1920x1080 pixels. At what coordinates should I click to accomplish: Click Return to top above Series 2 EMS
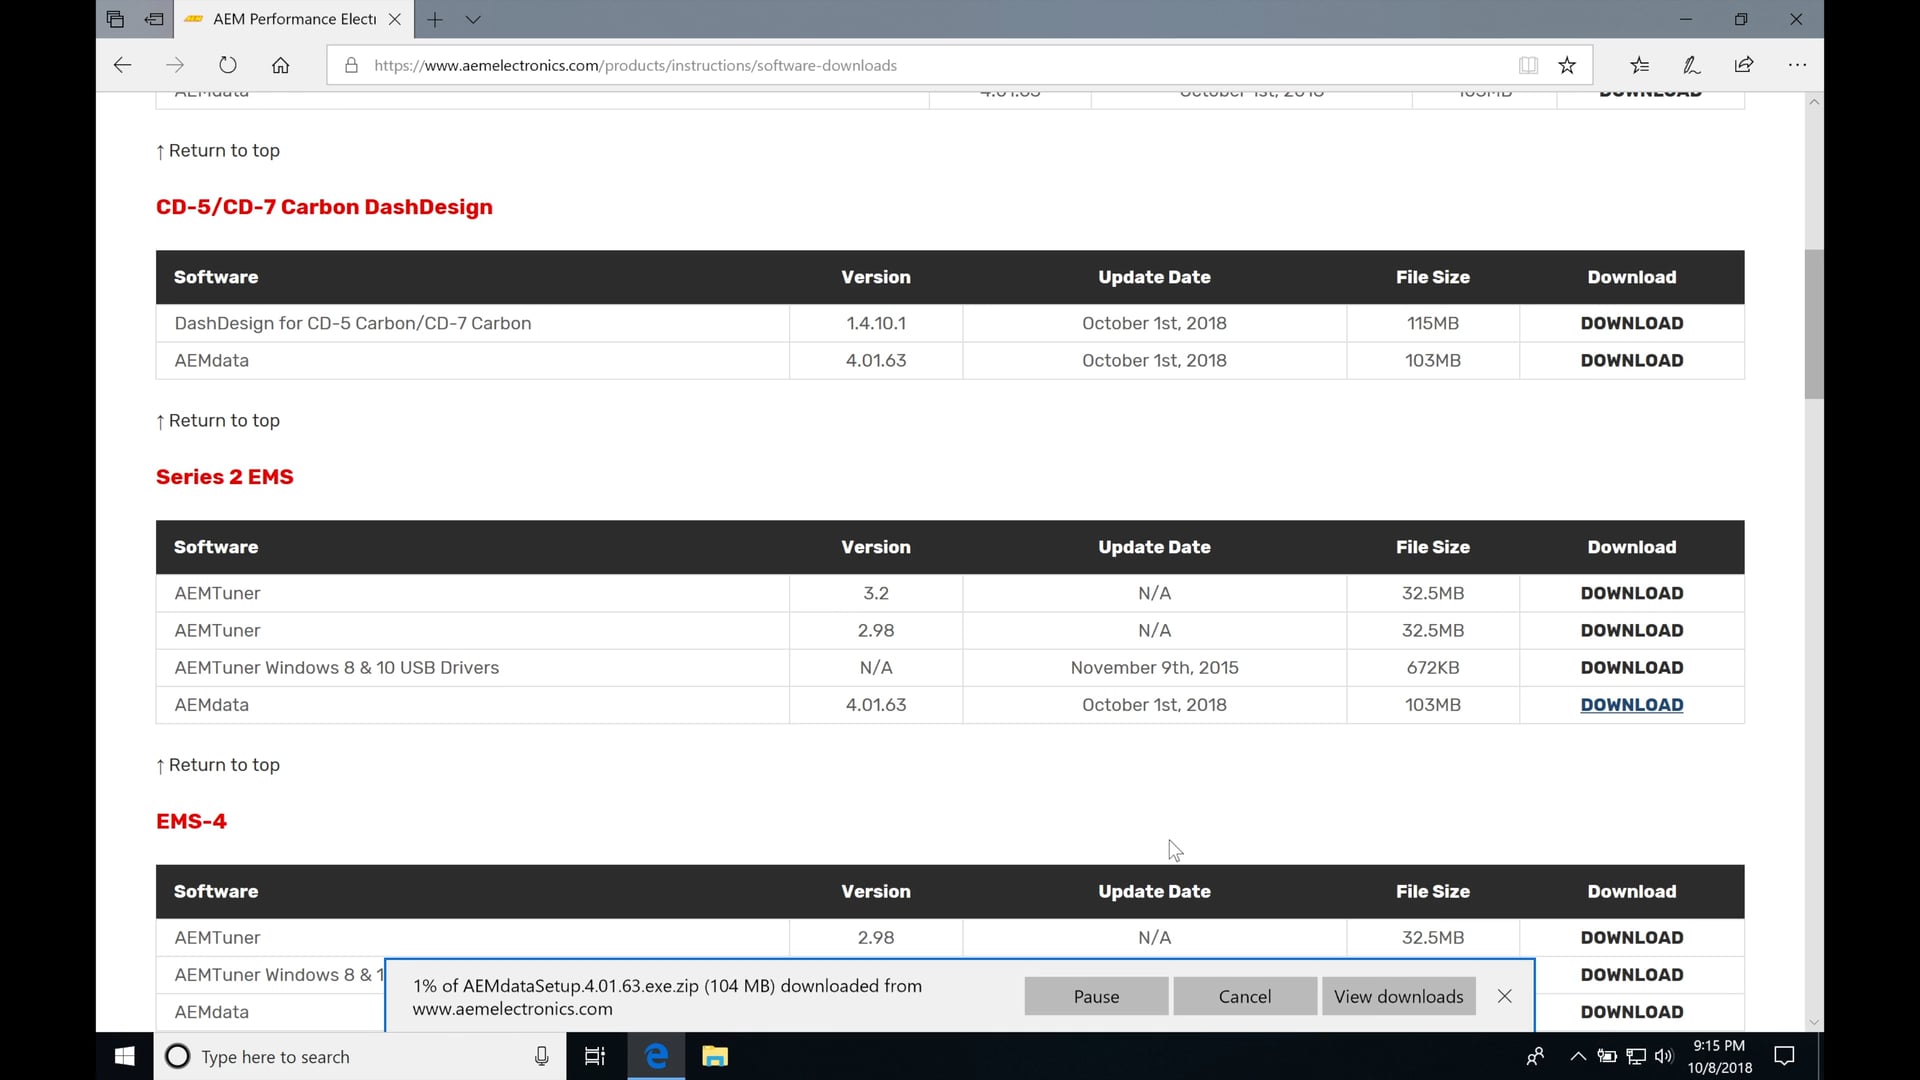click(x=217, y=420)
